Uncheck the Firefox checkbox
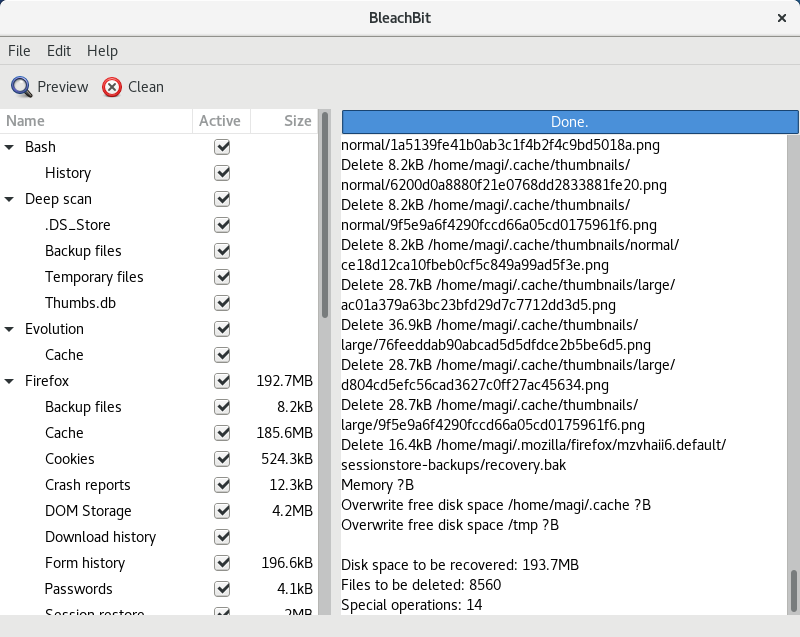Image resolution: width=800 pixels, height=637 pixels. coord(222,381)
